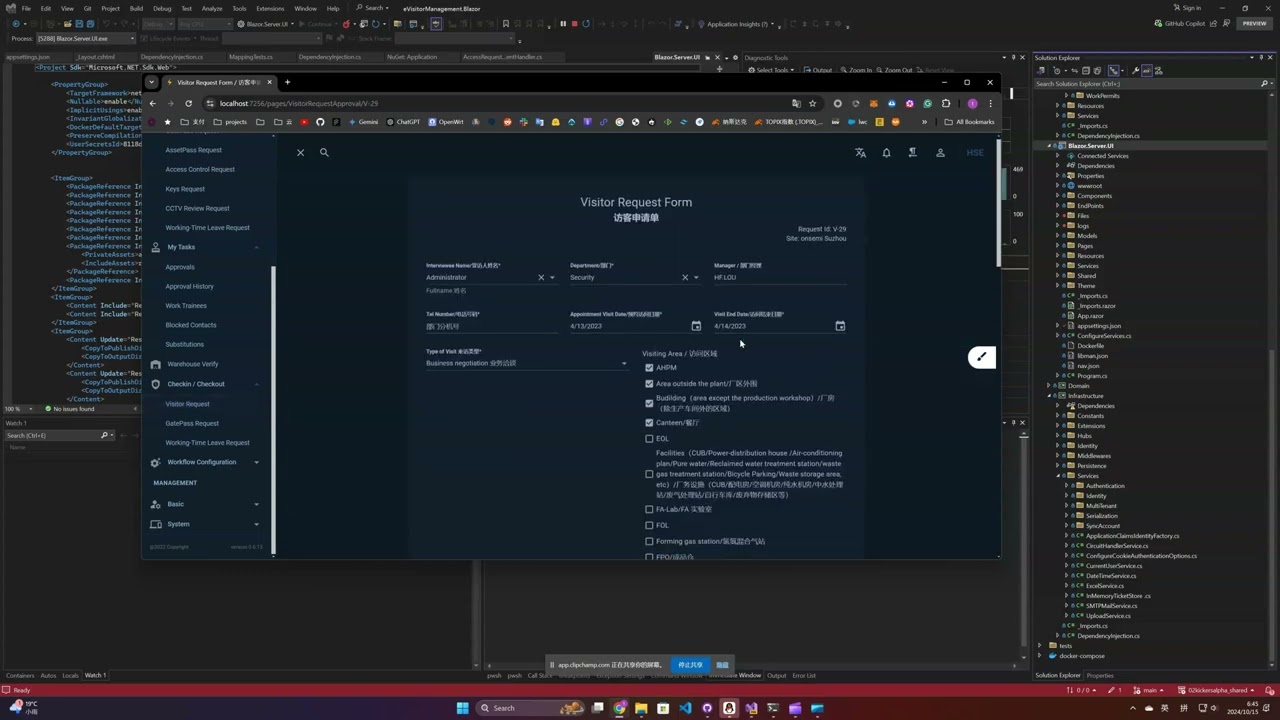Click the YouTube bookmark icon

[x=304, y=122]
